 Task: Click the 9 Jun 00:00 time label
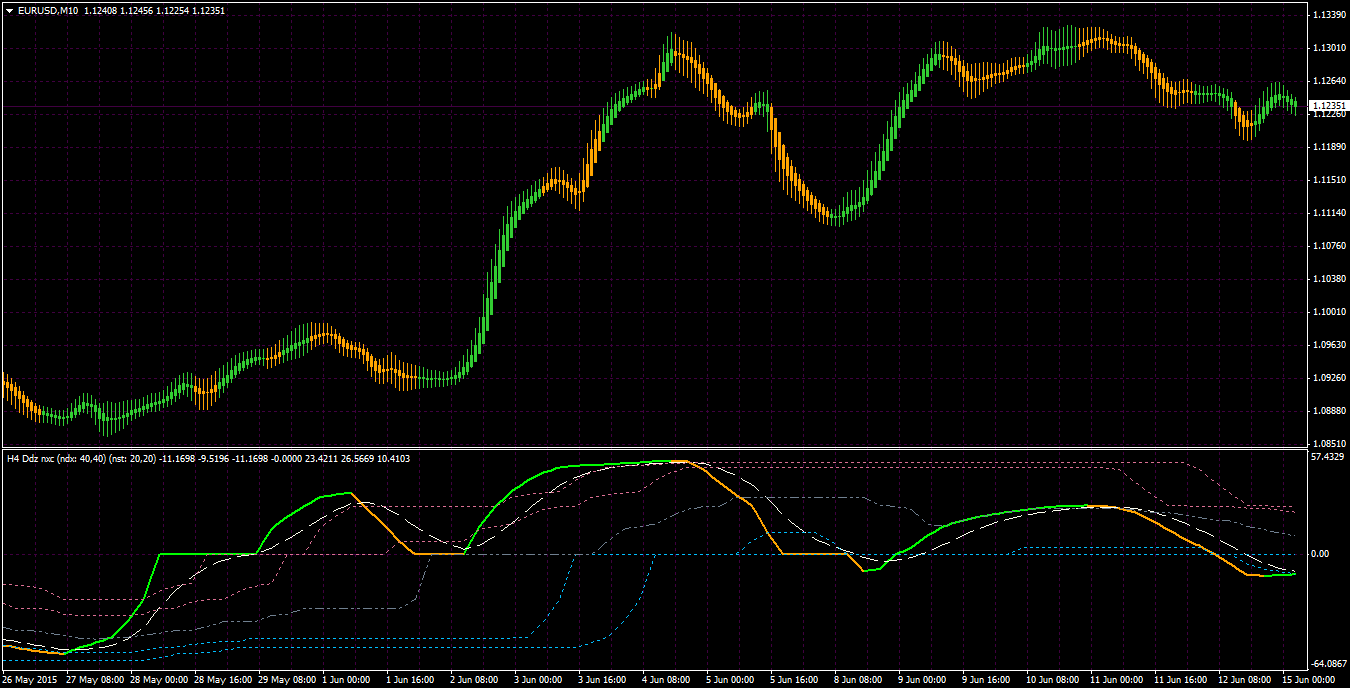coord(922,679)
